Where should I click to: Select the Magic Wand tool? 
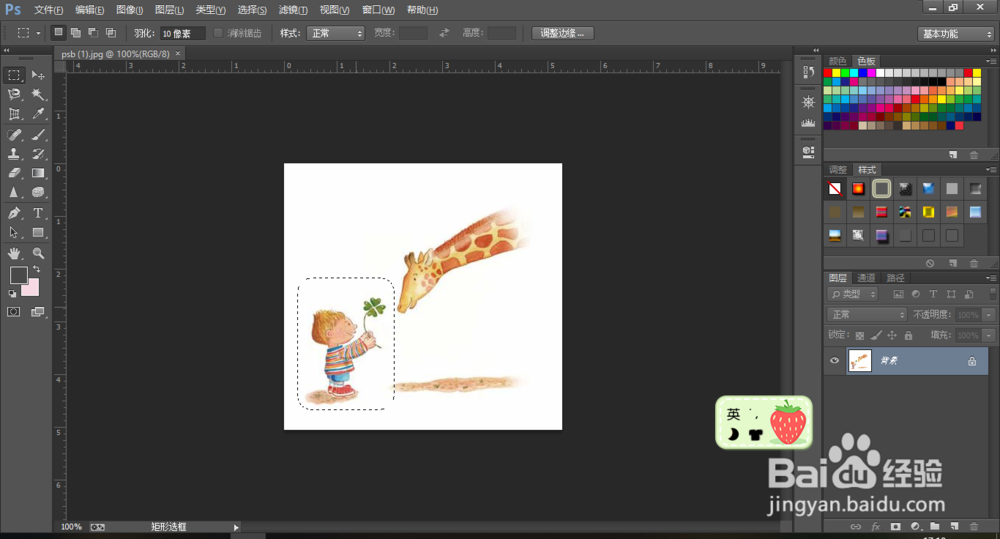tap(38, 95)
